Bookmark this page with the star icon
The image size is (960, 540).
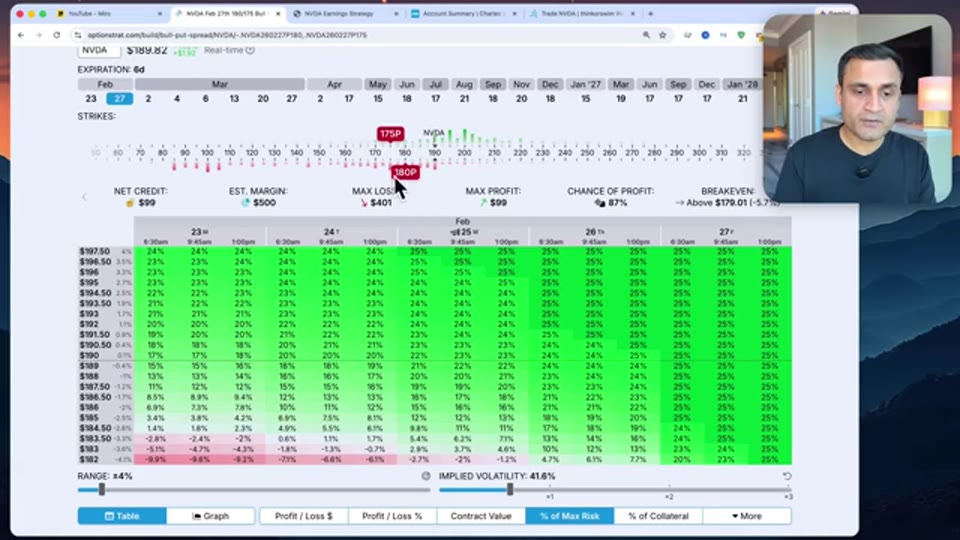(662, 36)
